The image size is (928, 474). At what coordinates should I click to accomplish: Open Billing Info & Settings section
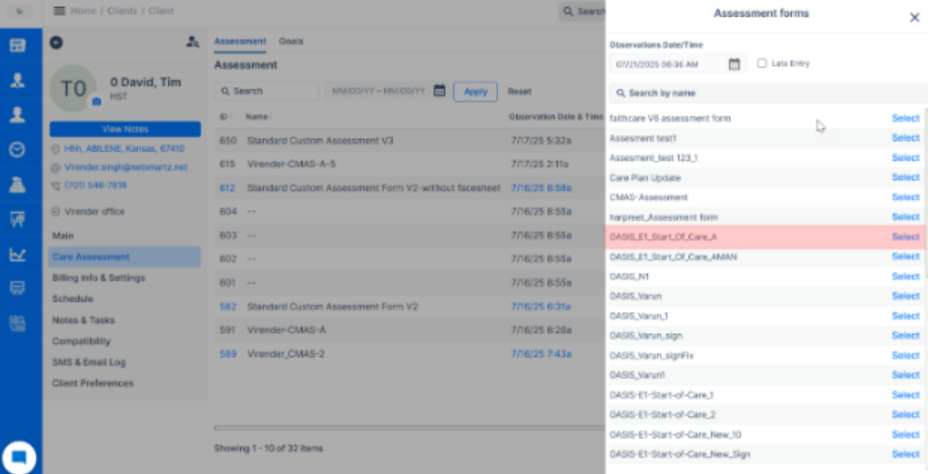tap(98, 278)
